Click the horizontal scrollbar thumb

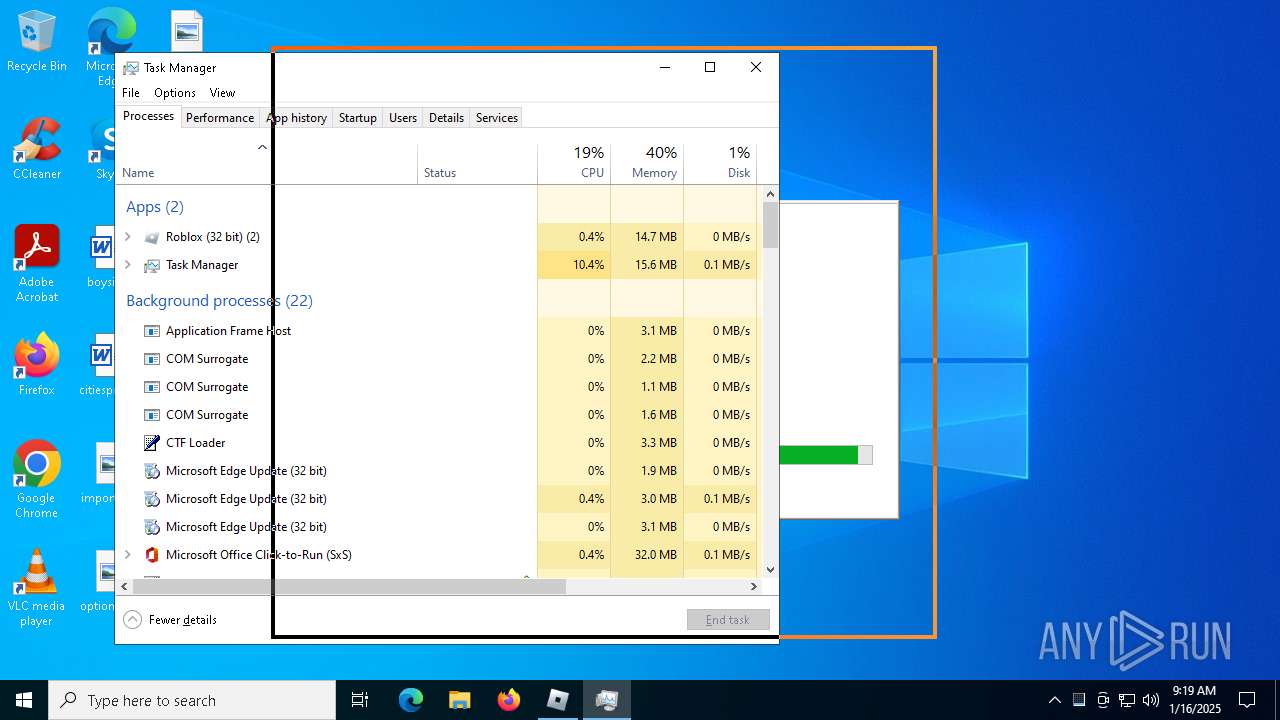tap(349, 587)
